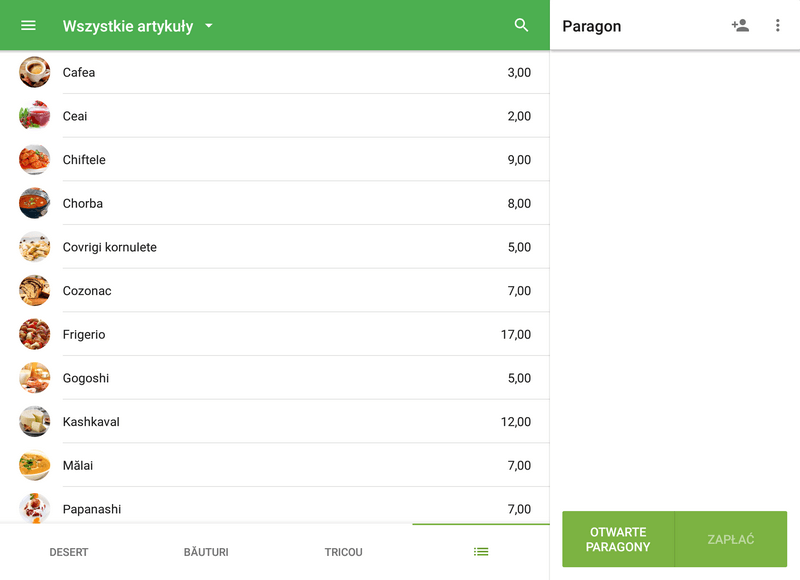
Task: Click the Paragon receipt title
Action: pyautogui.click(x=592, y=26)
